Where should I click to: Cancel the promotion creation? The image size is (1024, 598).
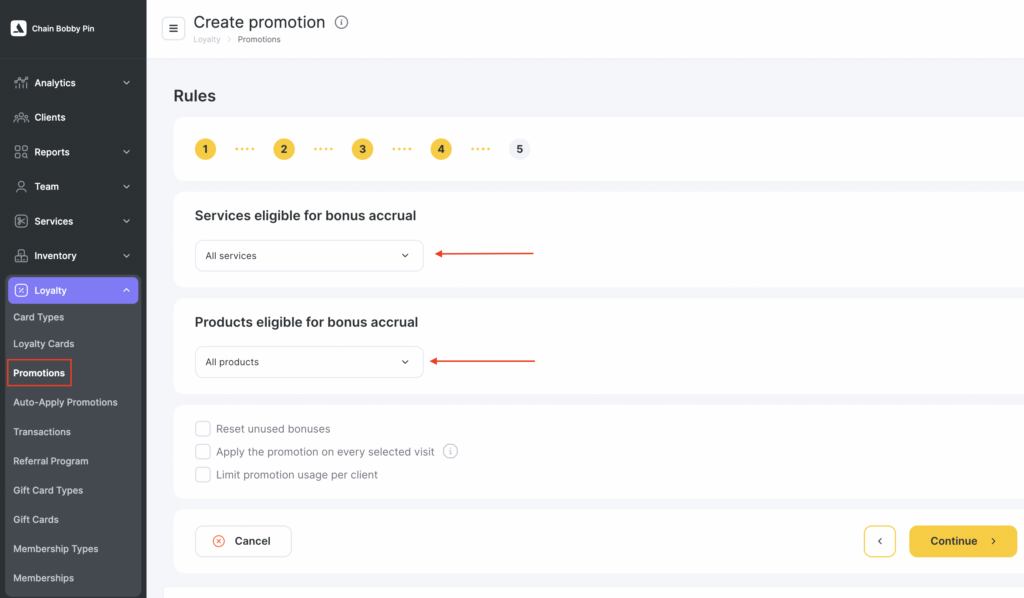coord(243,541)
